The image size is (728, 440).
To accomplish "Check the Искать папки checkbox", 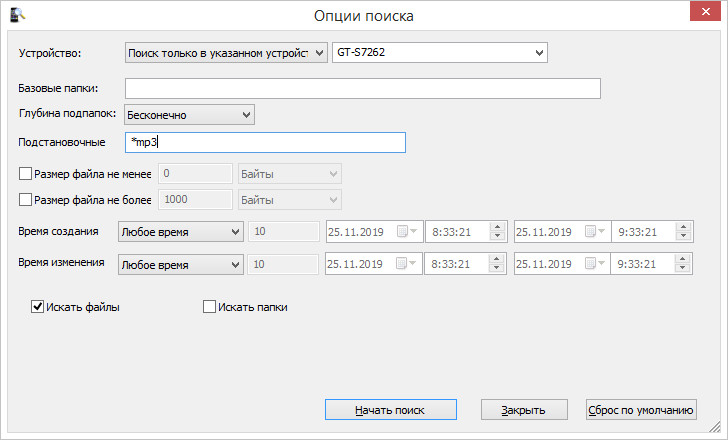I will (x=209, y=306).
